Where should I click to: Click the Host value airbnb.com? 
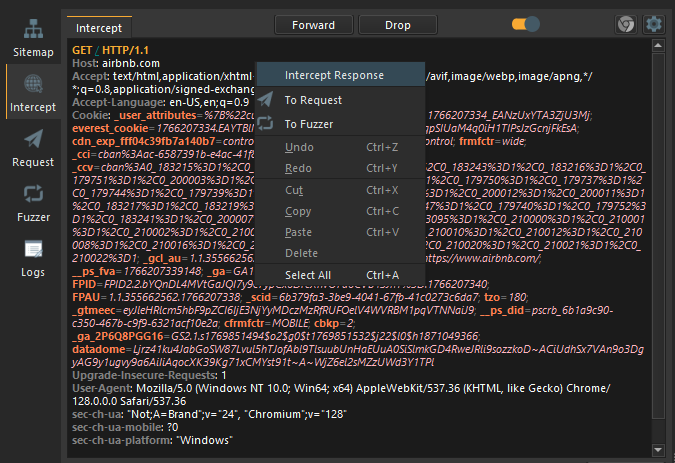click(x=131, y=63)
